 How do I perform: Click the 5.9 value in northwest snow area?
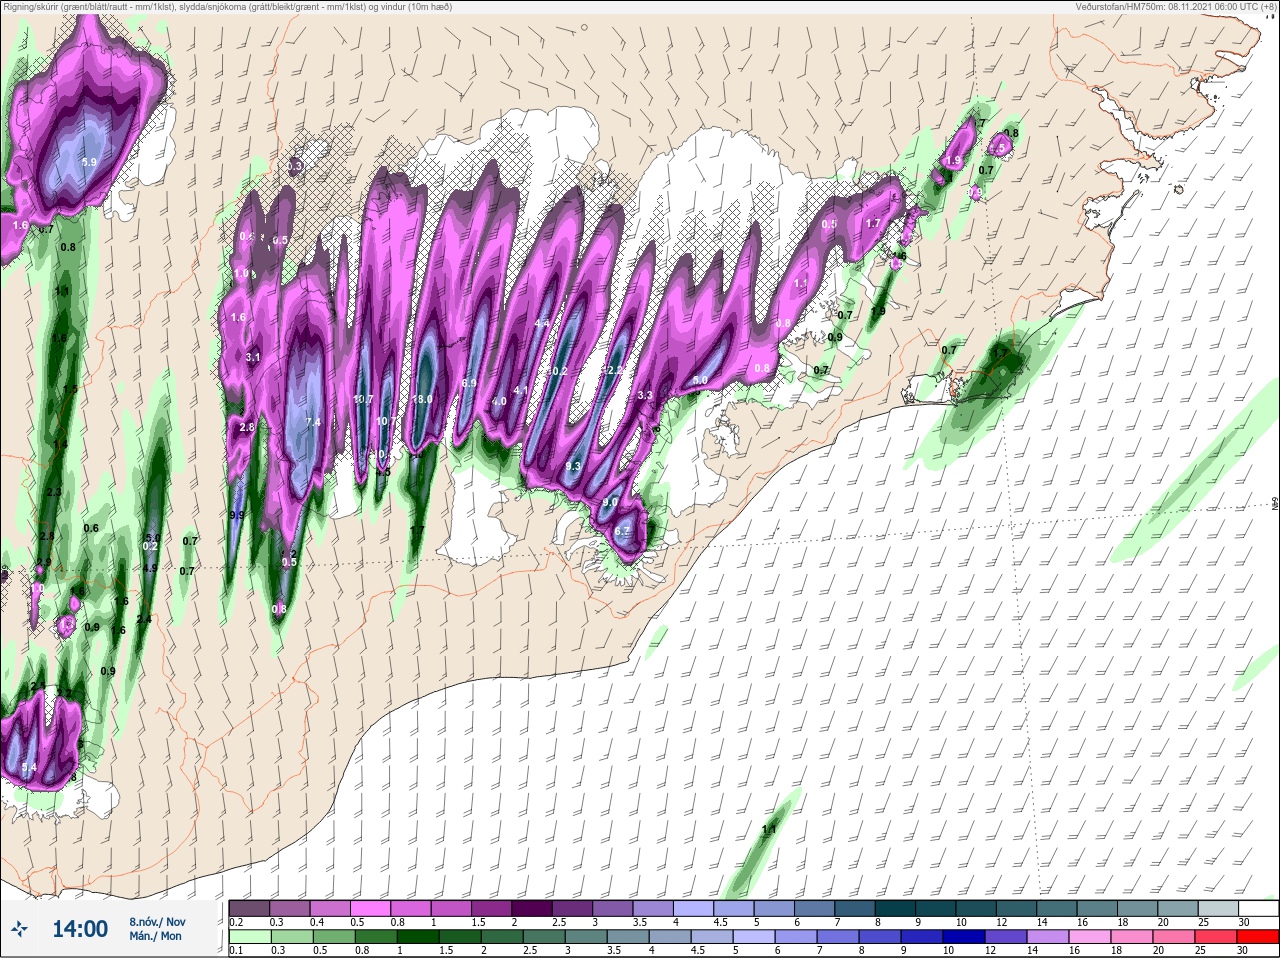click(x=89, y=162)
